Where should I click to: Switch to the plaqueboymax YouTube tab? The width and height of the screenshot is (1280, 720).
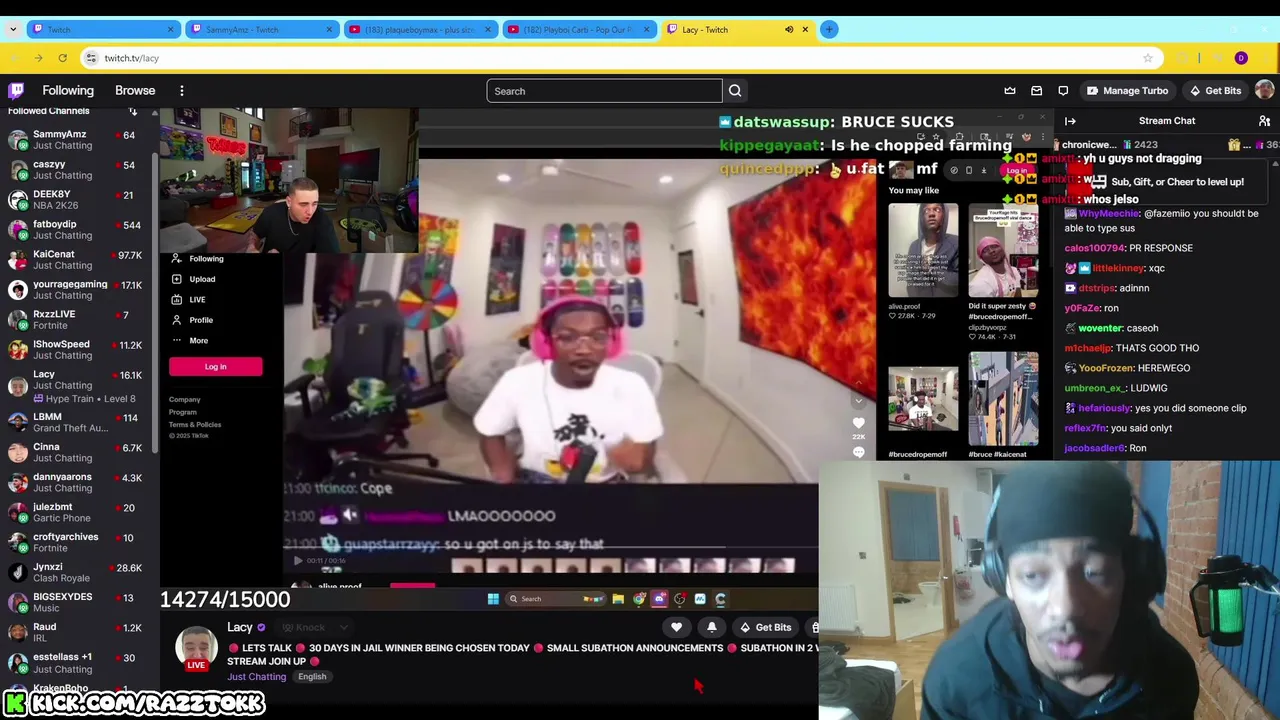click(x=419, y=29)
